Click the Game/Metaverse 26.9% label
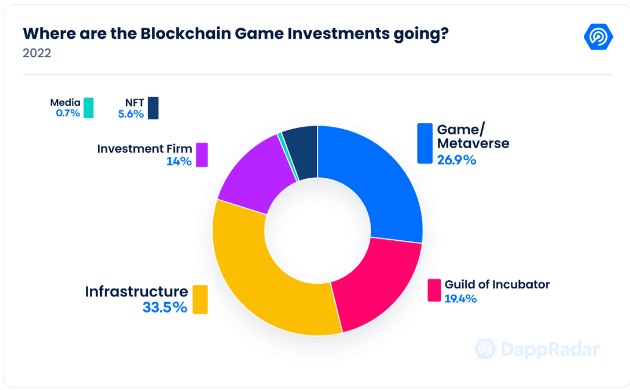630x390 pixels. click(473, 144)
